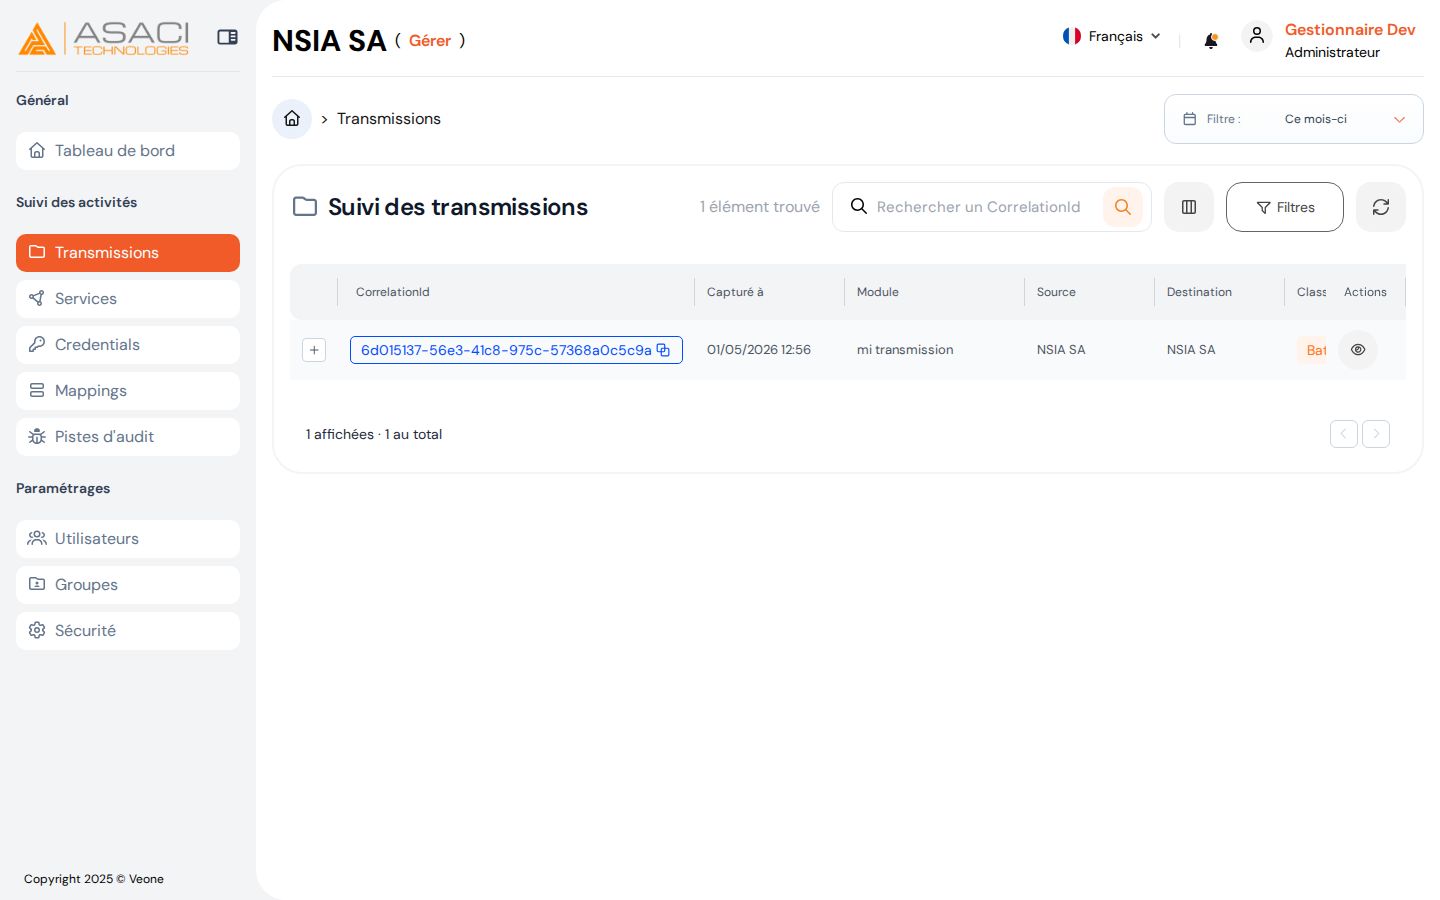Open Gestionnaire Dev profile
The image size is (1440, 900).
(1350, 30)
